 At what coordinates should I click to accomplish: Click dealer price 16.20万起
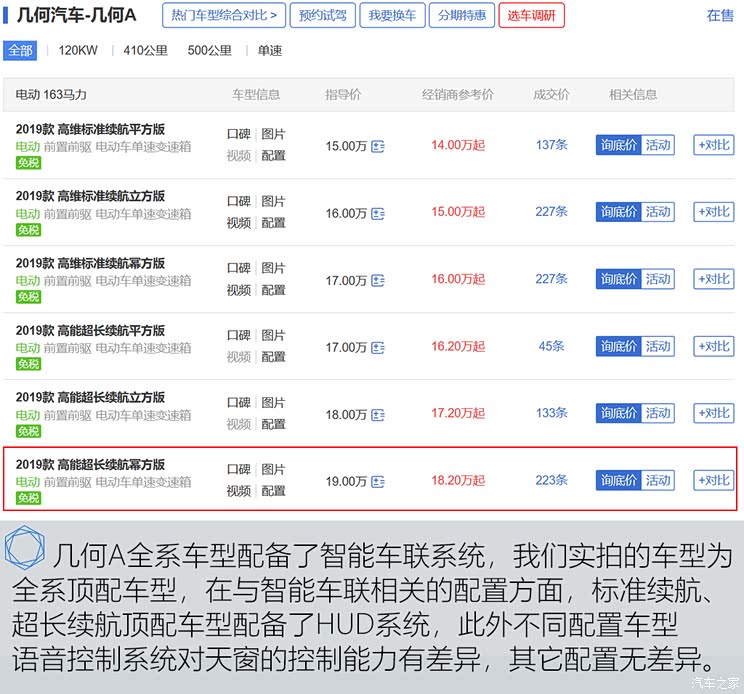pos(458,346)
